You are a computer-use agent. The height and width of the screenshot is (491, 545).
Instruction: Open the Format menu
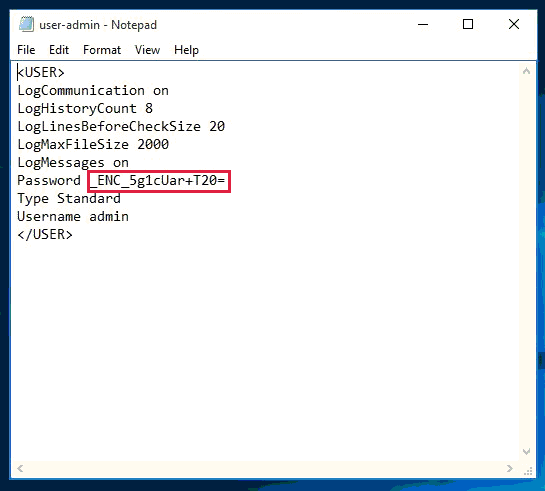coord(102,50)
